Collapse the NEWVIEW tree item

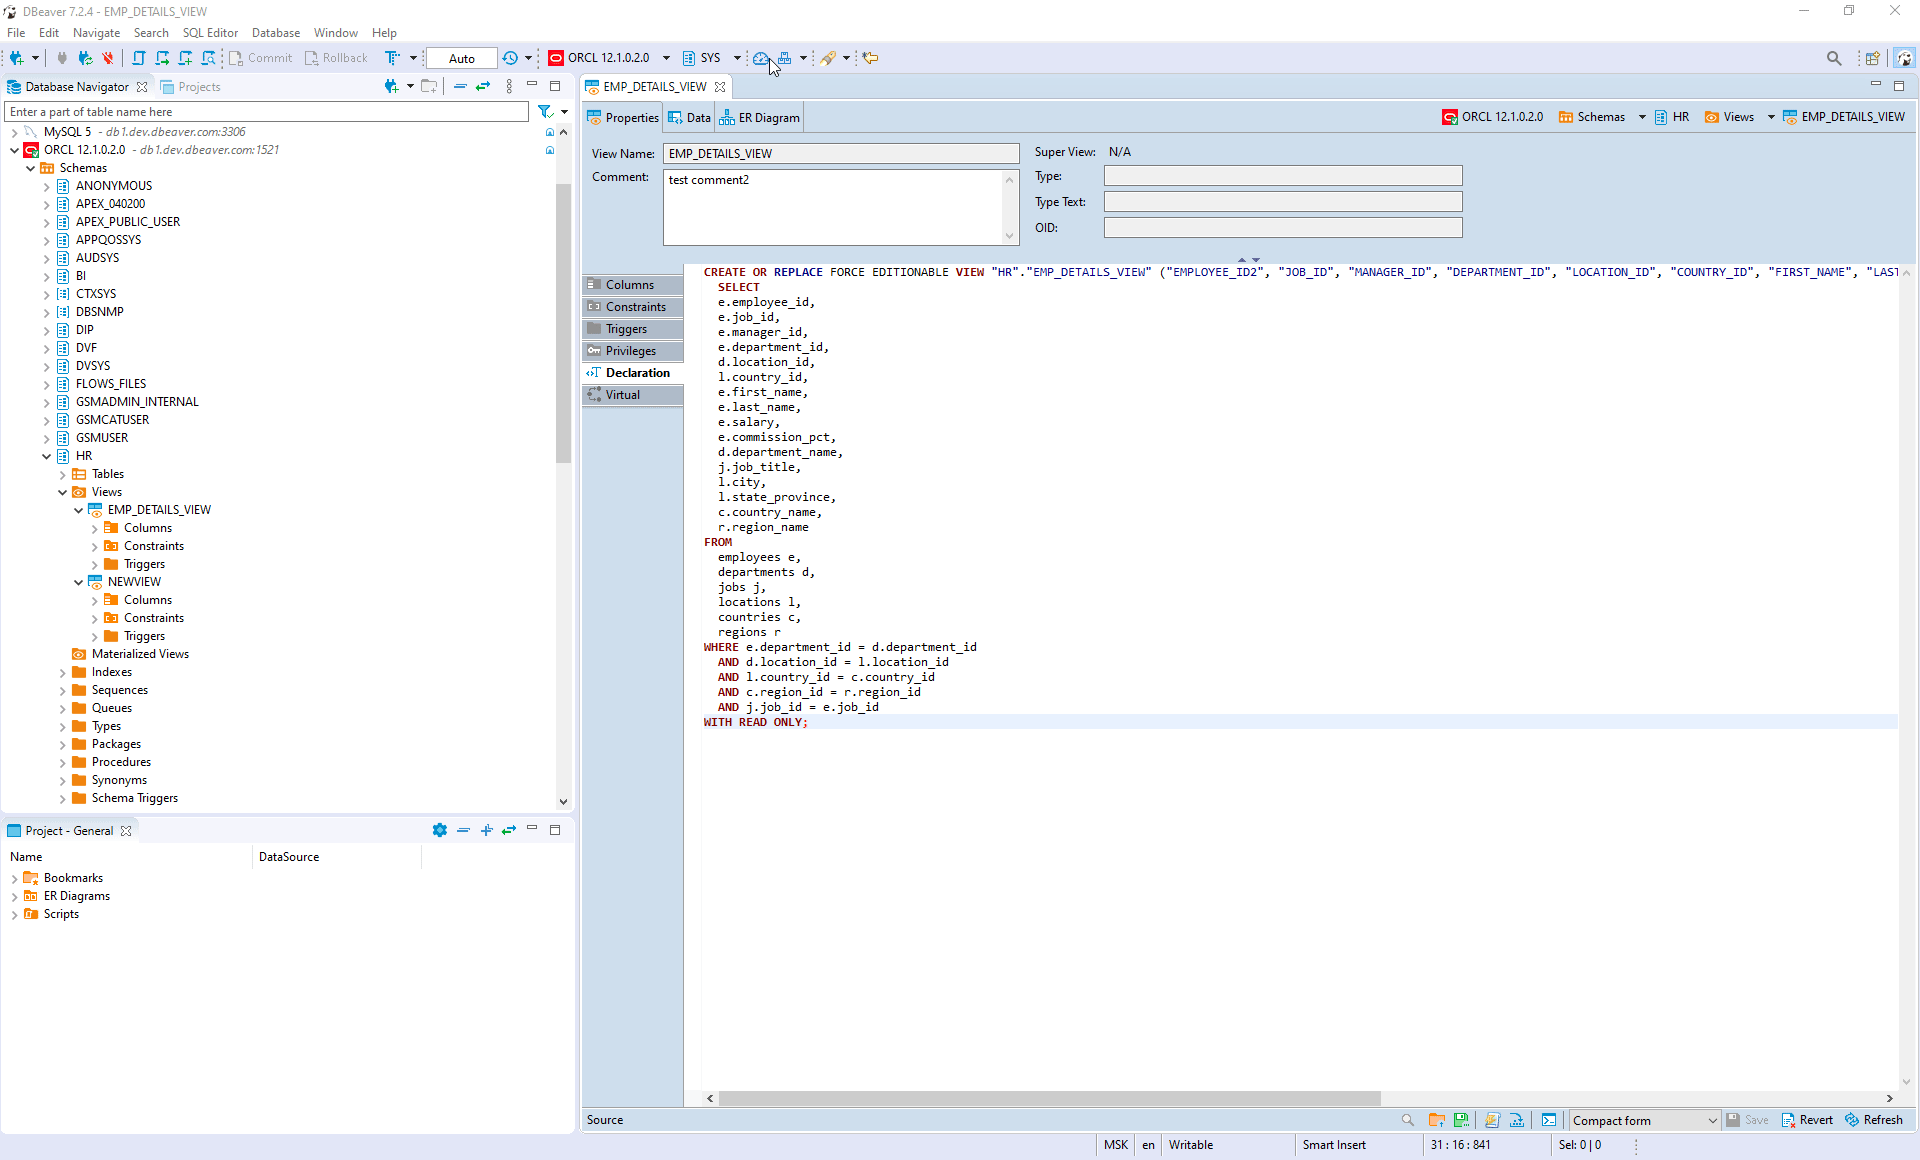pyautogui.click(x=79, y=581)
